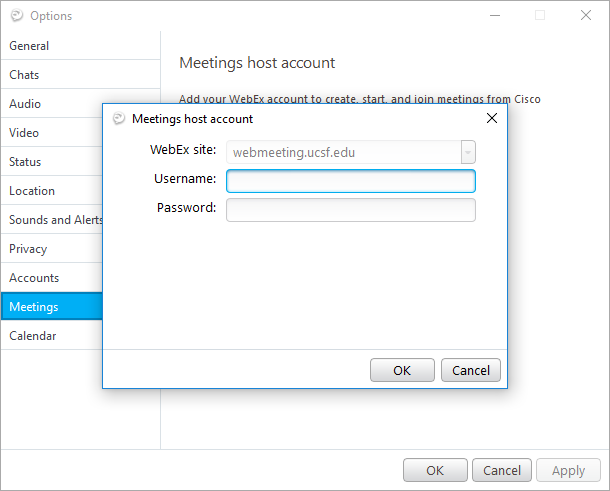This screenshot has height=491, width=610.
Task: Go to the Video options
Action: pos(52,133)
